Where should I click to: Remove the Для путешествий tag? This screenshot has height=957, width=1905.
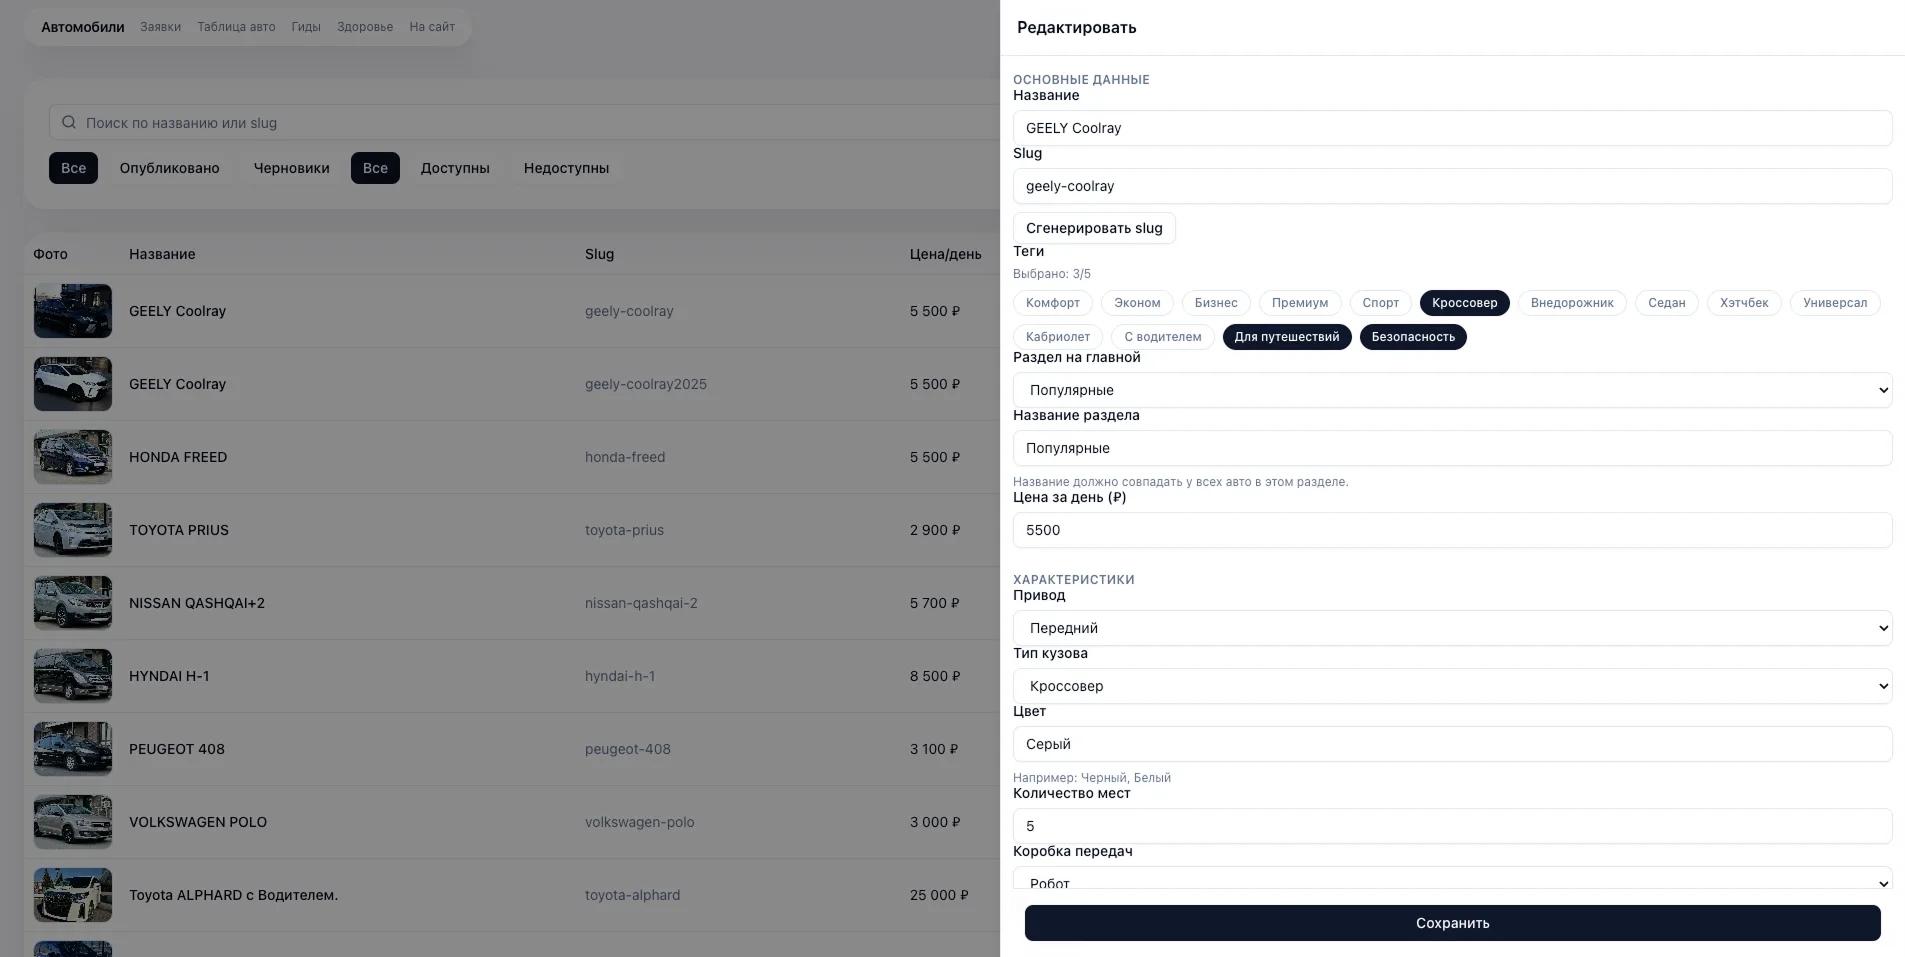tap(1287, 337)
